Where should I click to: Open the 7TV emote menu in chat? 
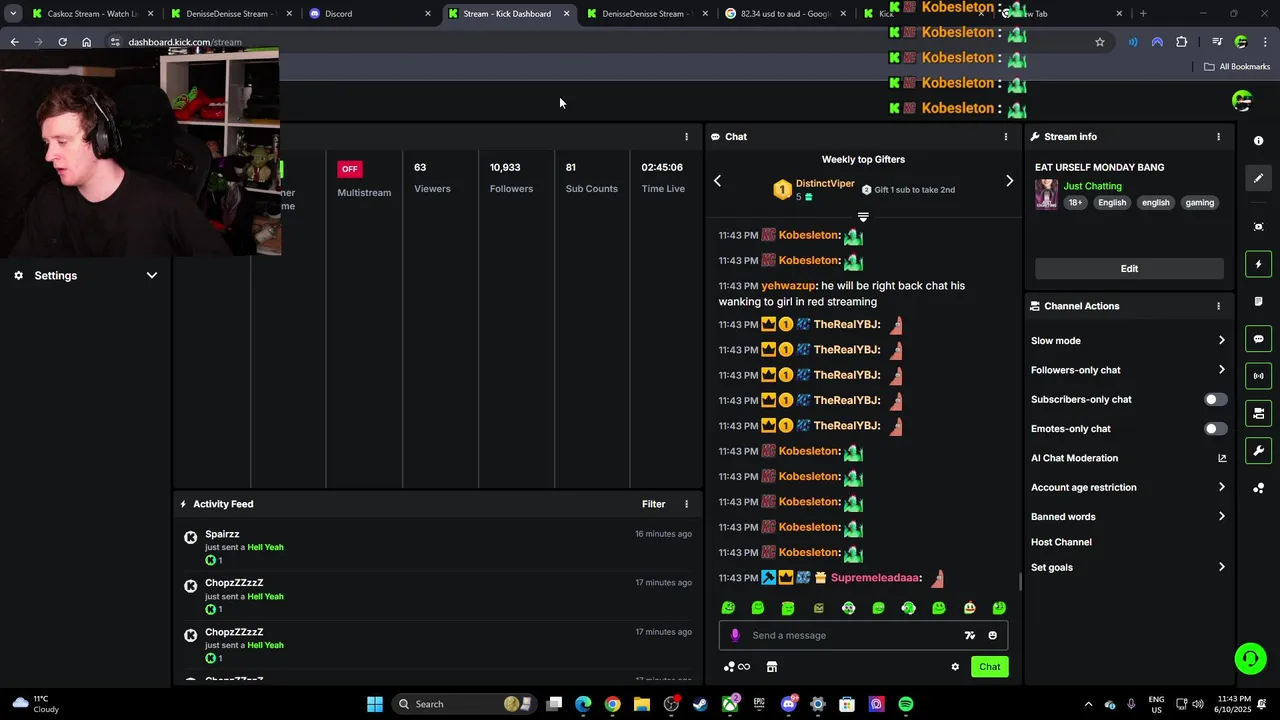tap(969, 635)
